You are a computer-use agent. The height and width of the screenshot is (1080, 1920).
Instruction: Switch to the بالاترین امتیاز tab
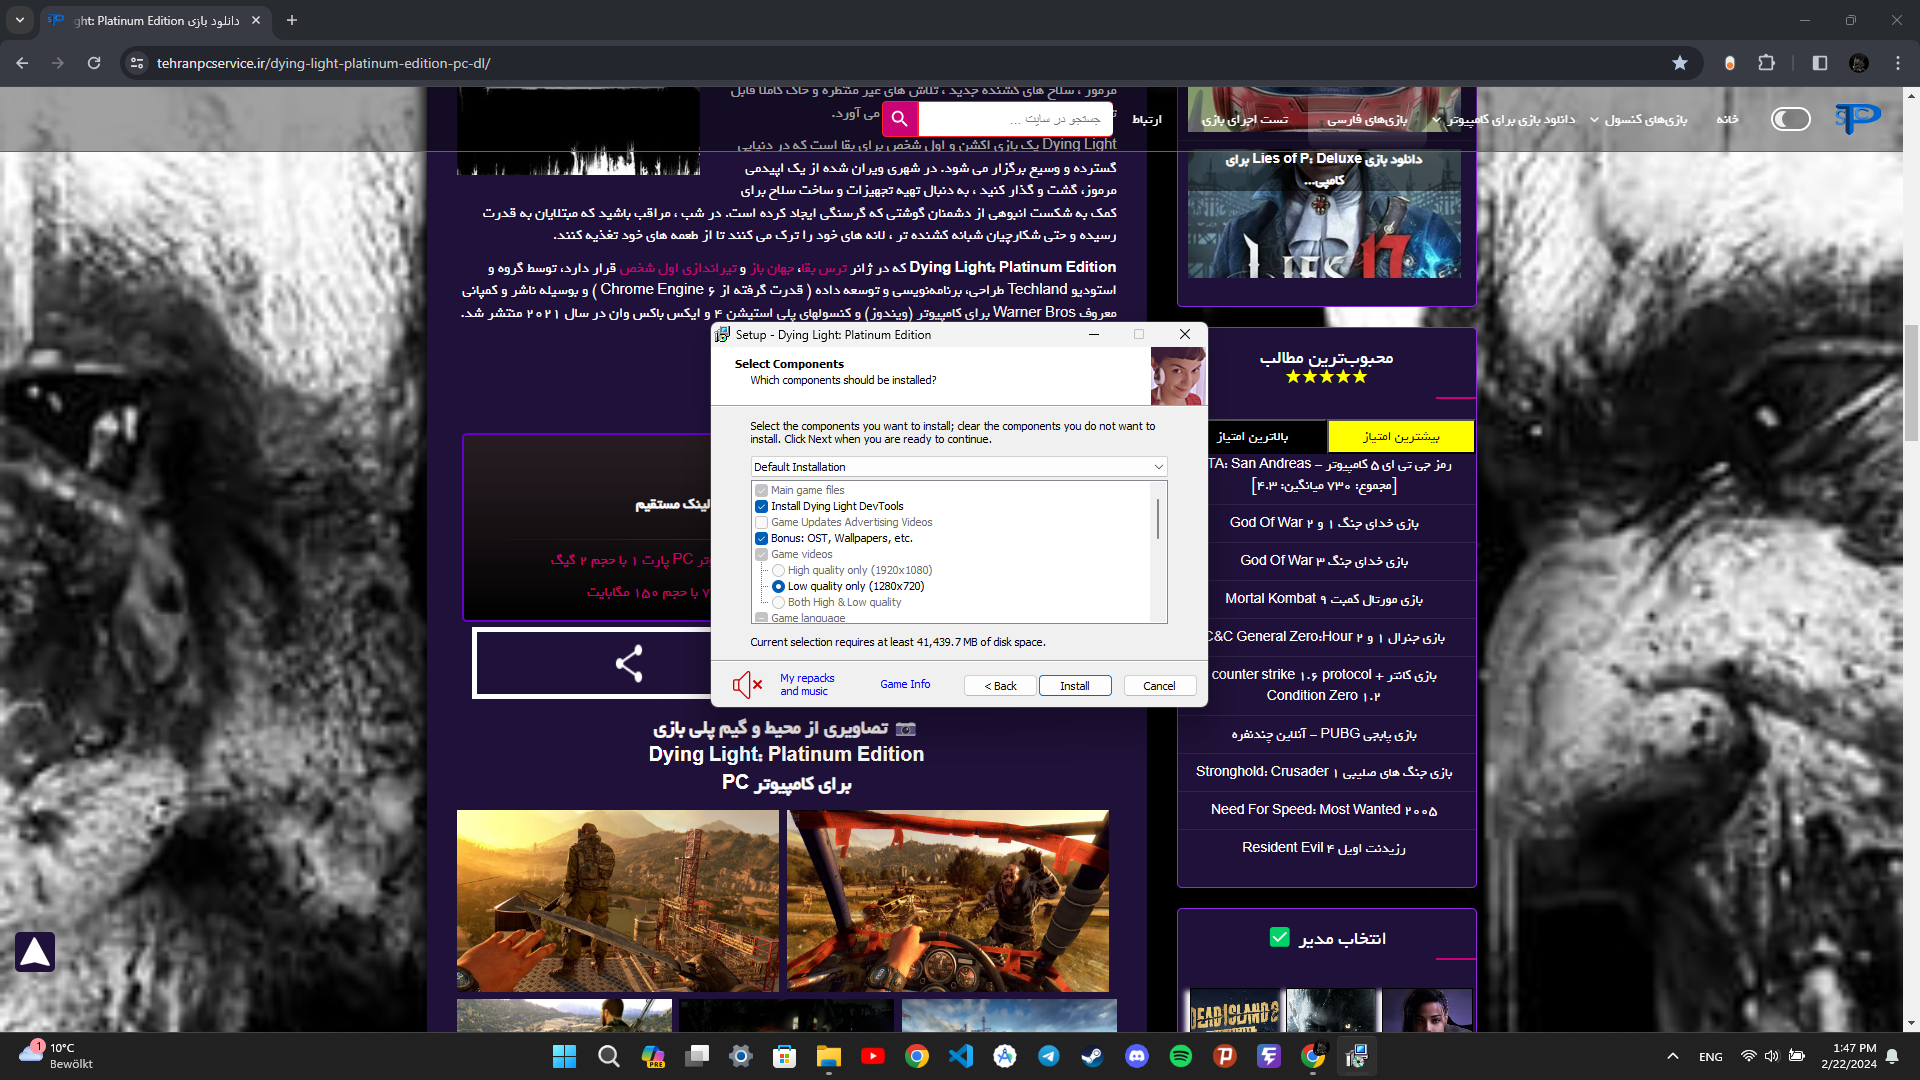point(1252,436)
